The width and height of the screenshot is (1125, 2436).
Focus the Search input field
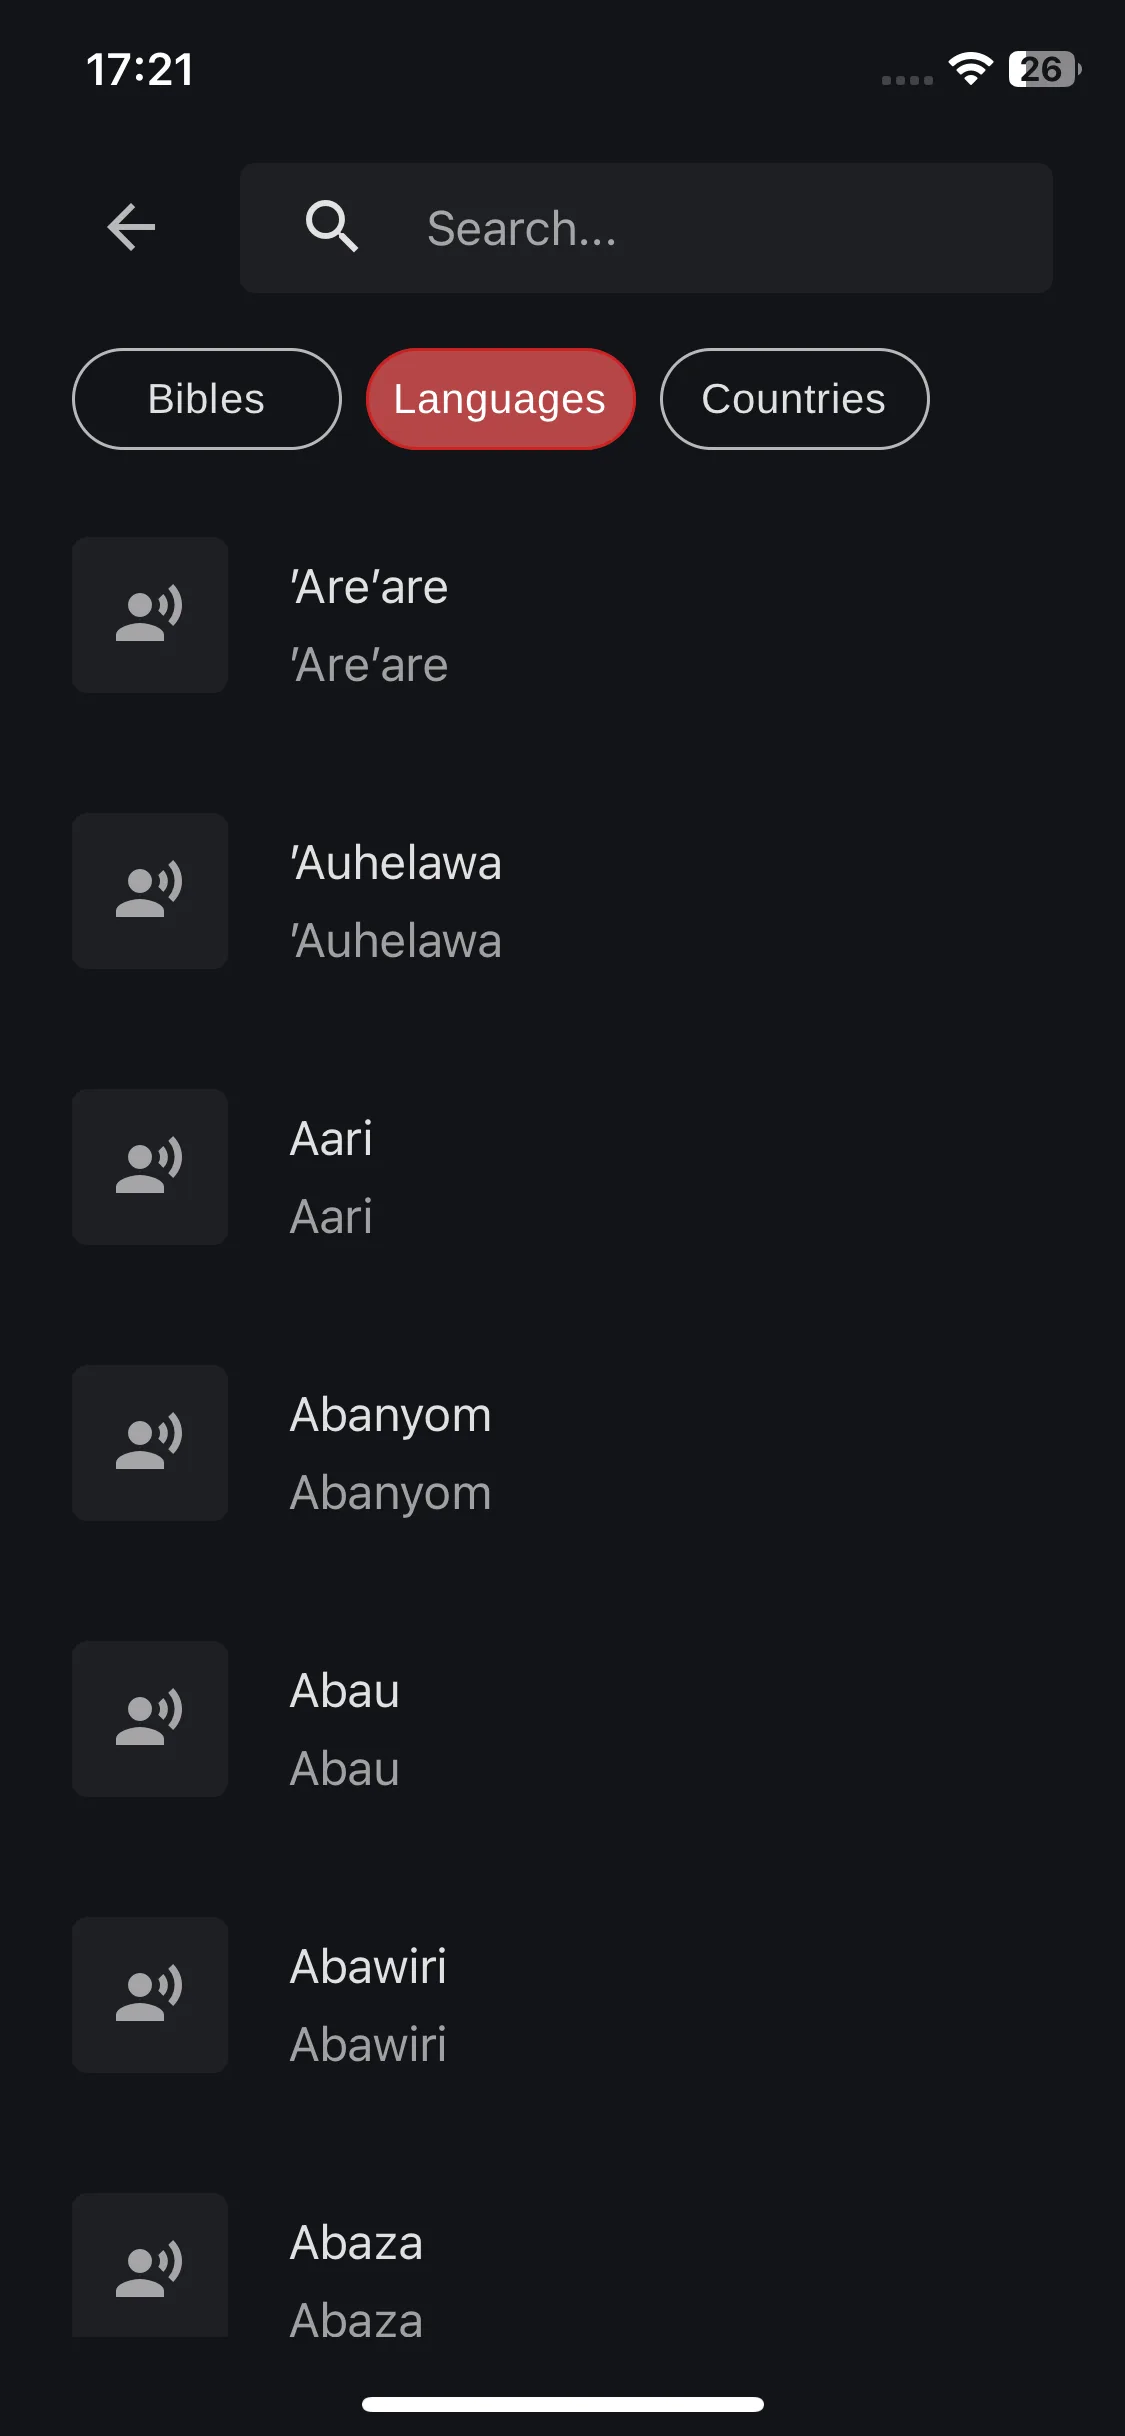[x=646, y=228]
